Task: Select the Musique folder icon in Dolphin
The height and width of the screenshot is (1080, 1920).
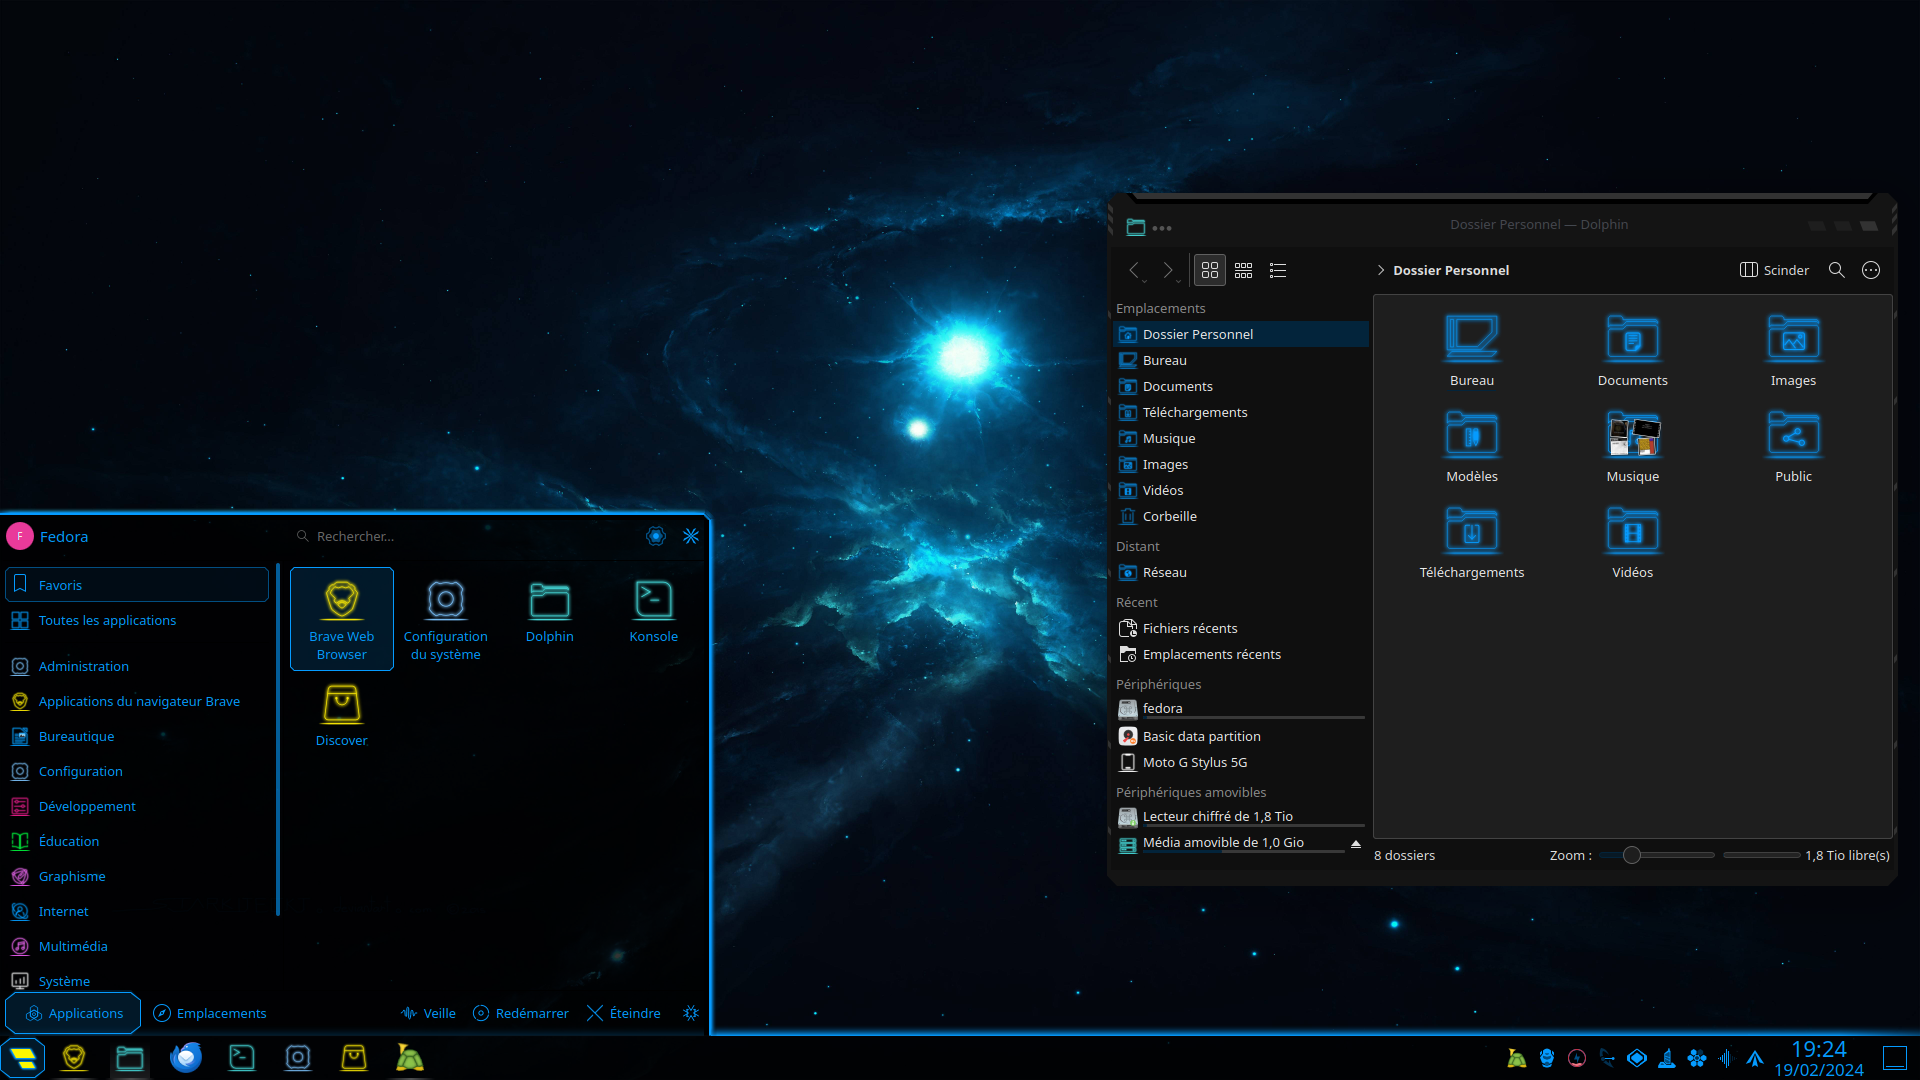Action: 1632,434
